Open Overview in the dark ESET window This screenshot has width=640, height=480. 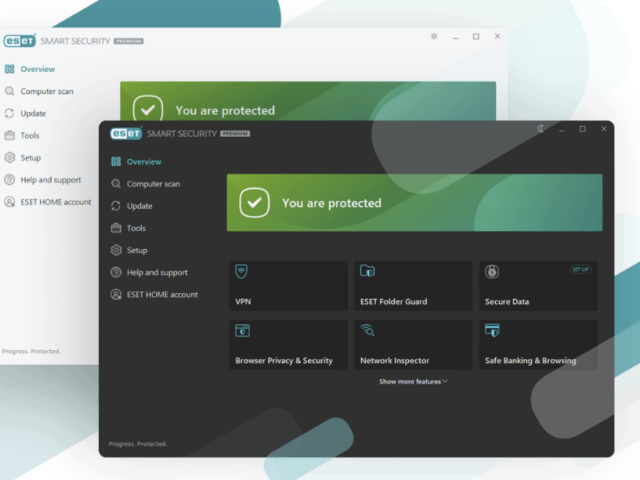coord(136,162)
